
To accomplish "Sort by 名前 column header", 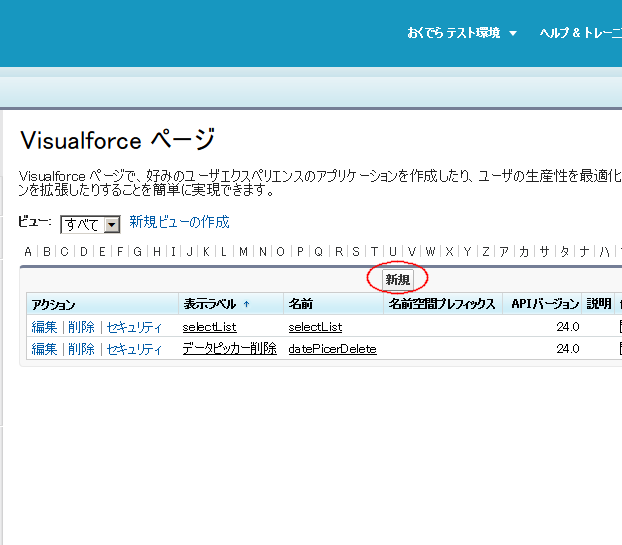I will [x=301, y=304].
